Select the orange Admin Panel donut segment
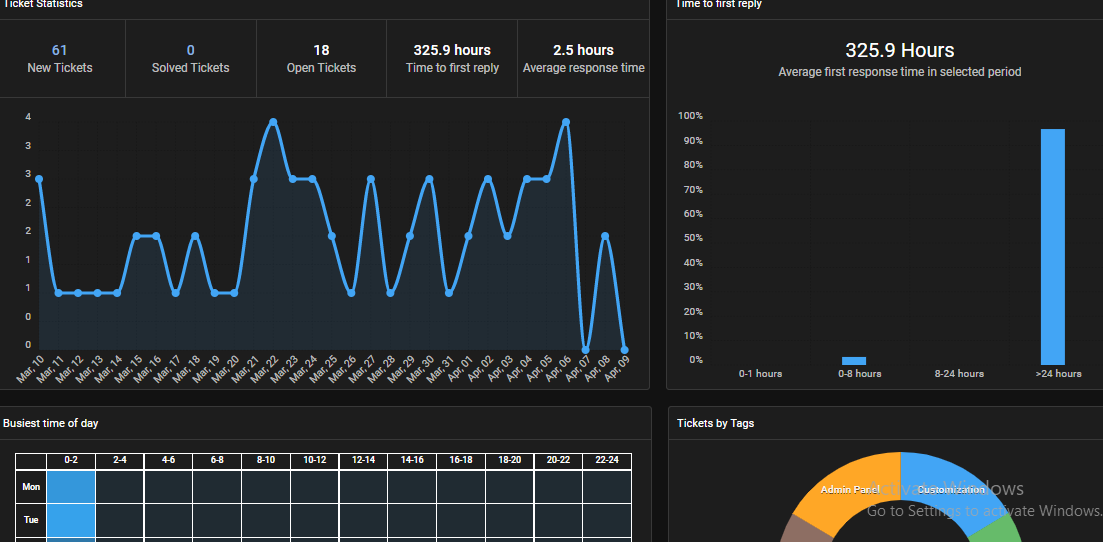 [x=850, y=488]
